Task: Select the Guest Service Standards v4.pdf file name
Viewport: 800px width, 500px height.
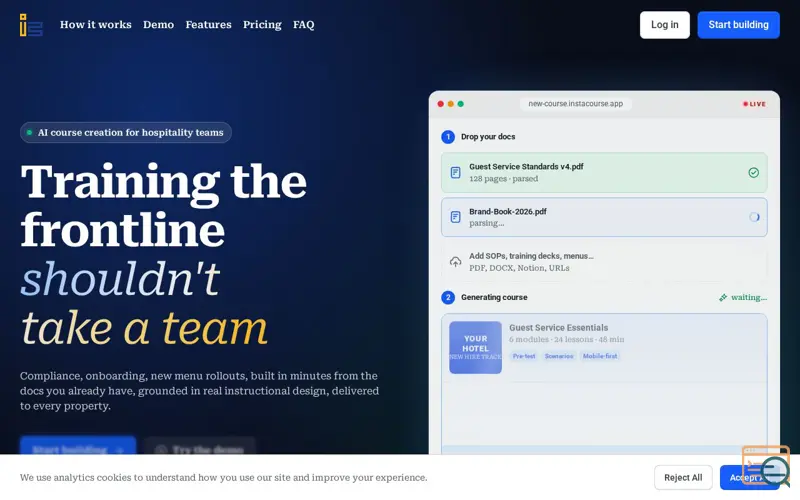Action: (526, 166)
